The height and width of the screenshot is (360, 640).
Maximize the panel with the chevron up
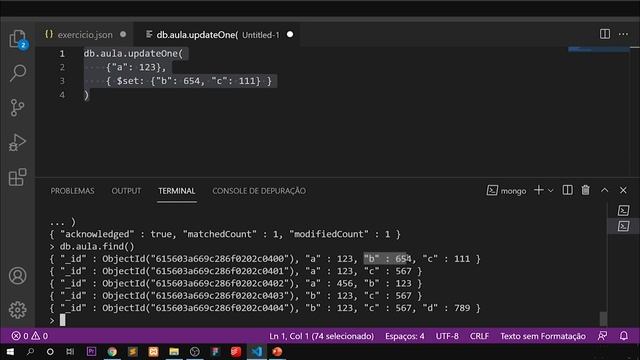tap(604, 190)
